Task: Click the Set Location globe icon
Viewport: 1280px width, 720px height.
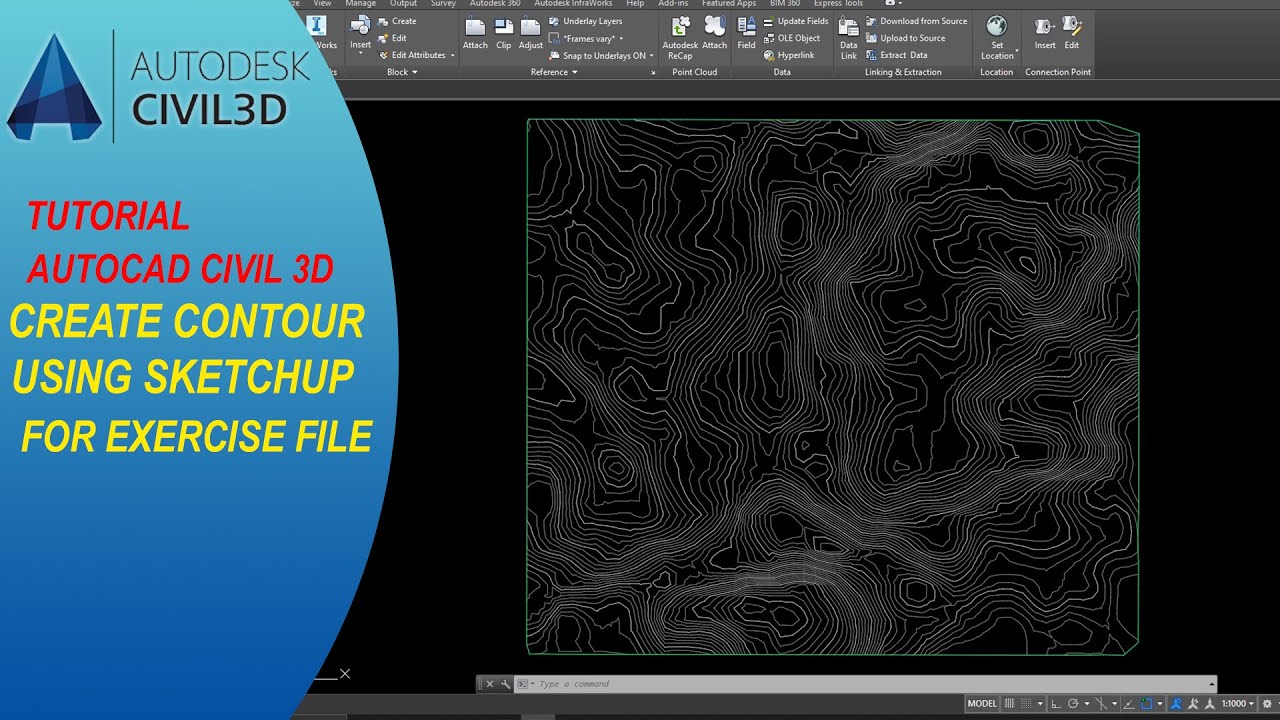Action: 996,26
